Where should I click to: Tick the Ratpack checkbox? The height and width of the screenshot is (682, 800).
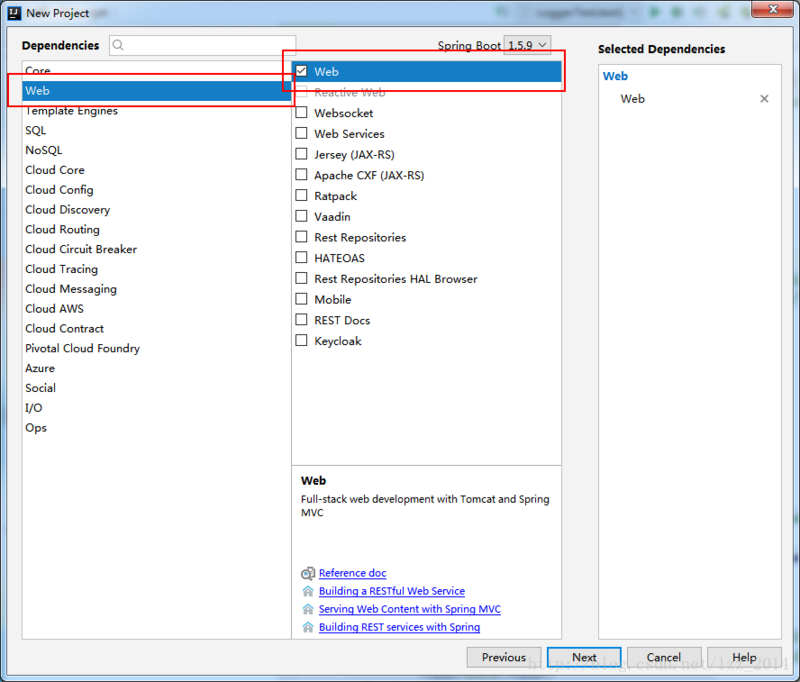(302, 196)
